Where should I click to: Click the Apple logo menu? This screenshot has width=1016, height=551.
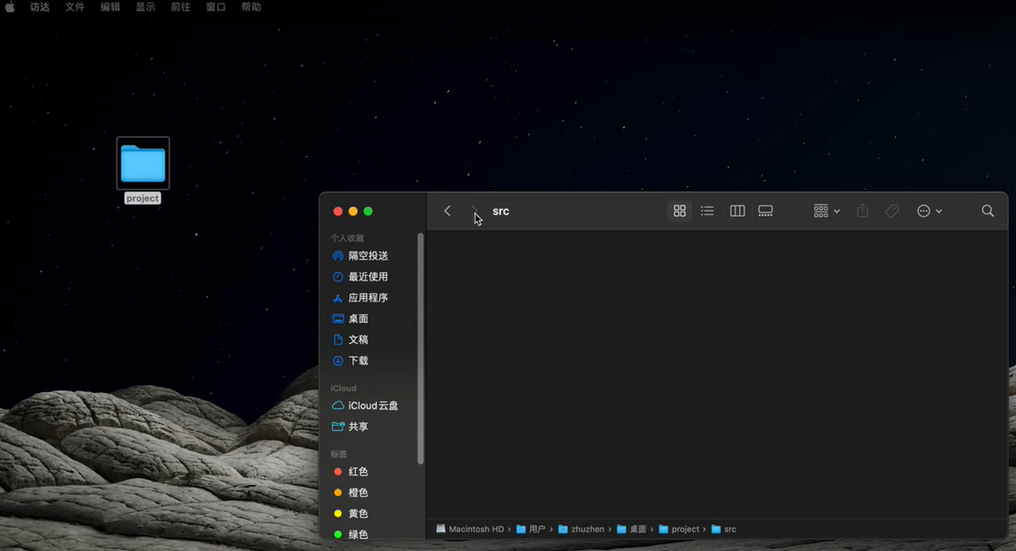tap(11, 7)
